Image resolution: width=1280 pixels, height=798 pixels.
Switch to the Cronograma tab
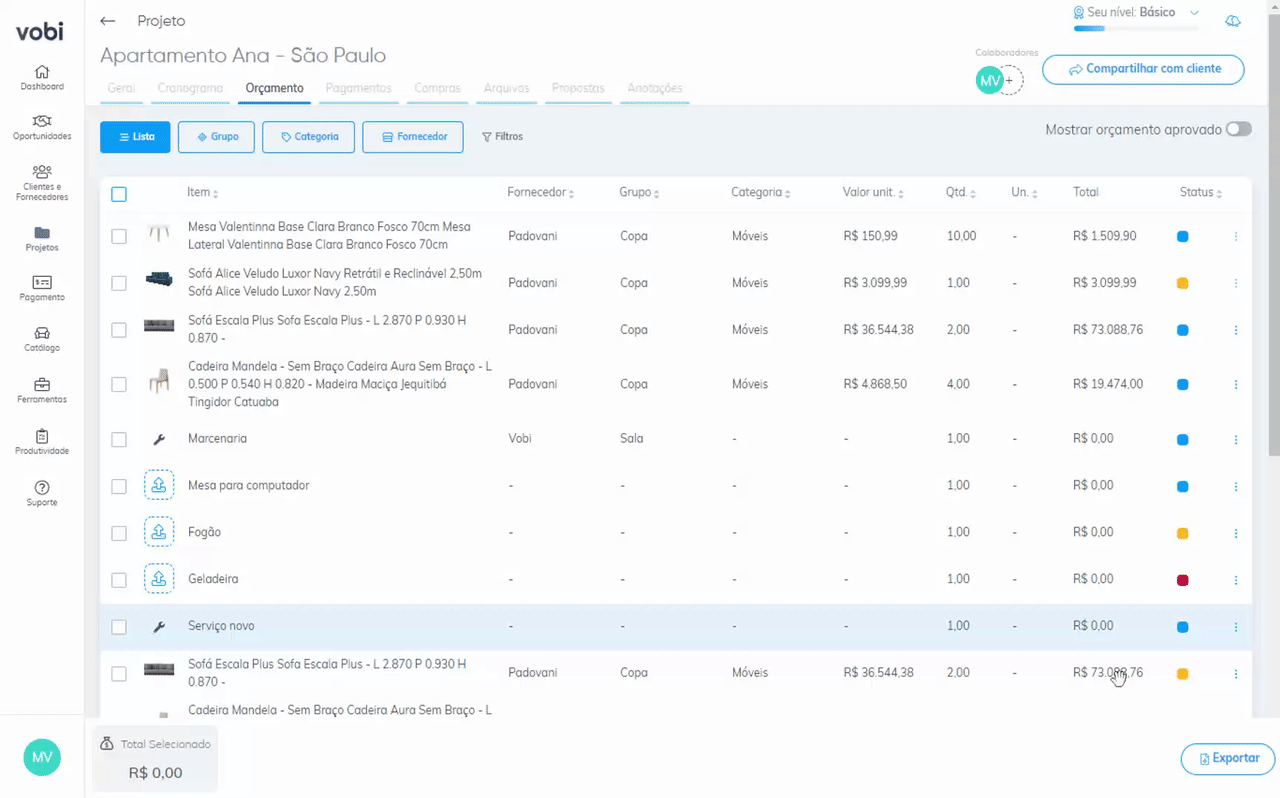coord(190,88)
